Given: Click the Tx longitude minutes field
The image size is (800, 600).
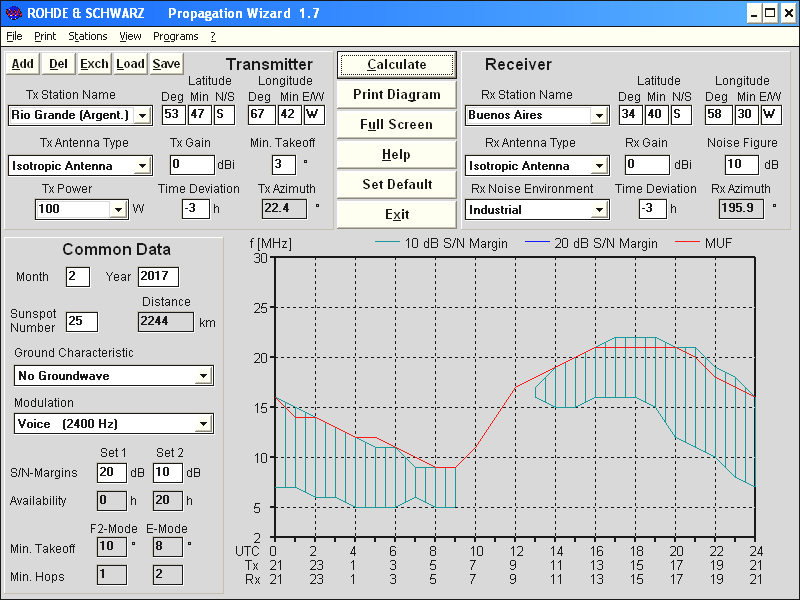Looking at the screenshot, I should (290, 115).
